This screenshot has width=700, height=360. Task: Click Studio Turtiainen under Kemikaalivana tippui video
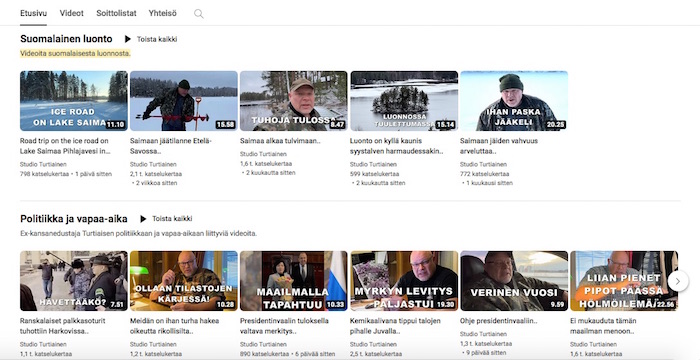(373, 345)
